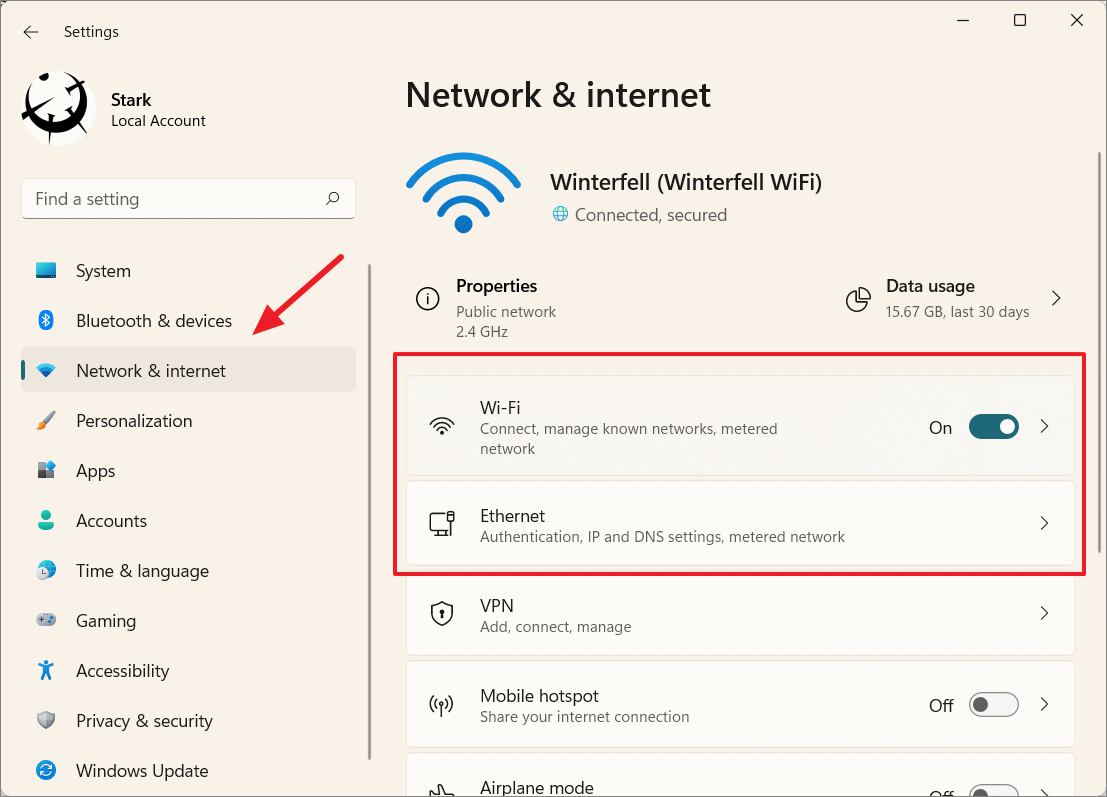Image resolution: width=1107 pixels, height=797 pixels.
Task: Expand the Ethernet settings row
Action: pyautogui.click(x=740, y=524)
